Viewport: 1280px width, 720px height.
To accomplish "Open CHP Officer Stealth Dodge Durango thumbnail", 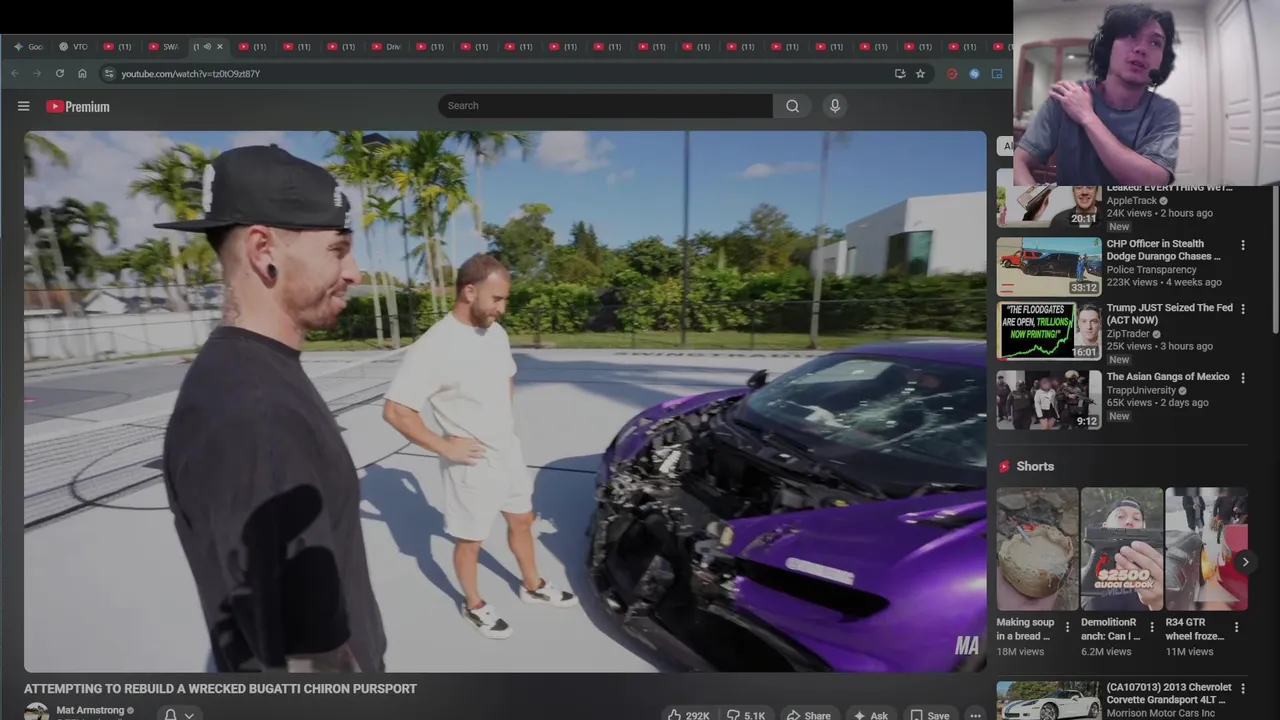I will coord(1048,266).
